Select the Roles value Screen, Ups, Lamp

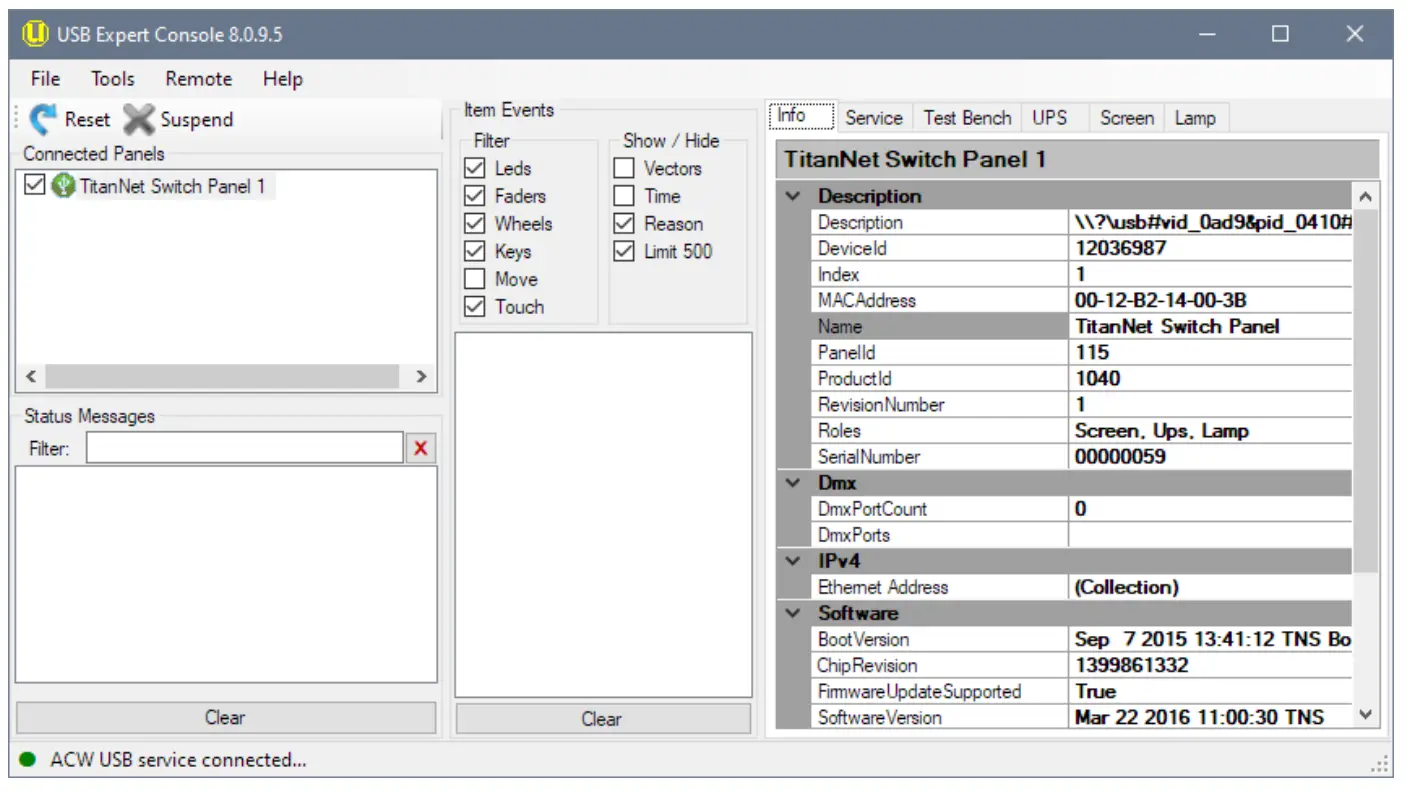(1162, 431)
